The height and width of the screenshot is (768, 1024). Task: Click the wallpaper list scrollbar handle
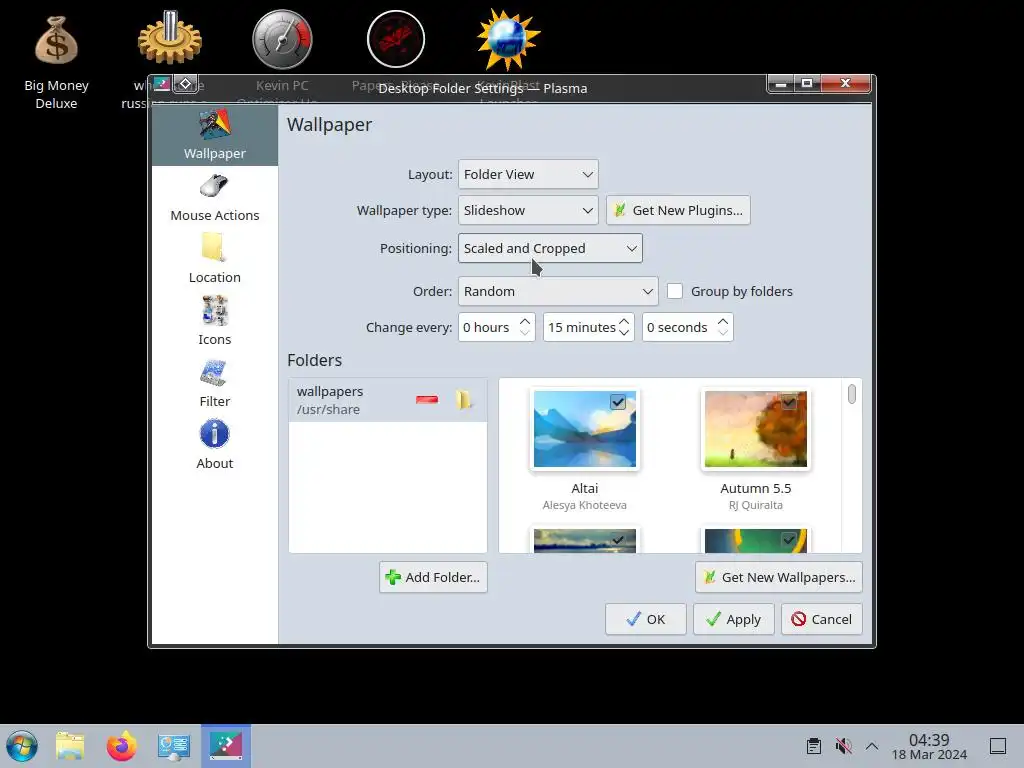click(852, 394)
